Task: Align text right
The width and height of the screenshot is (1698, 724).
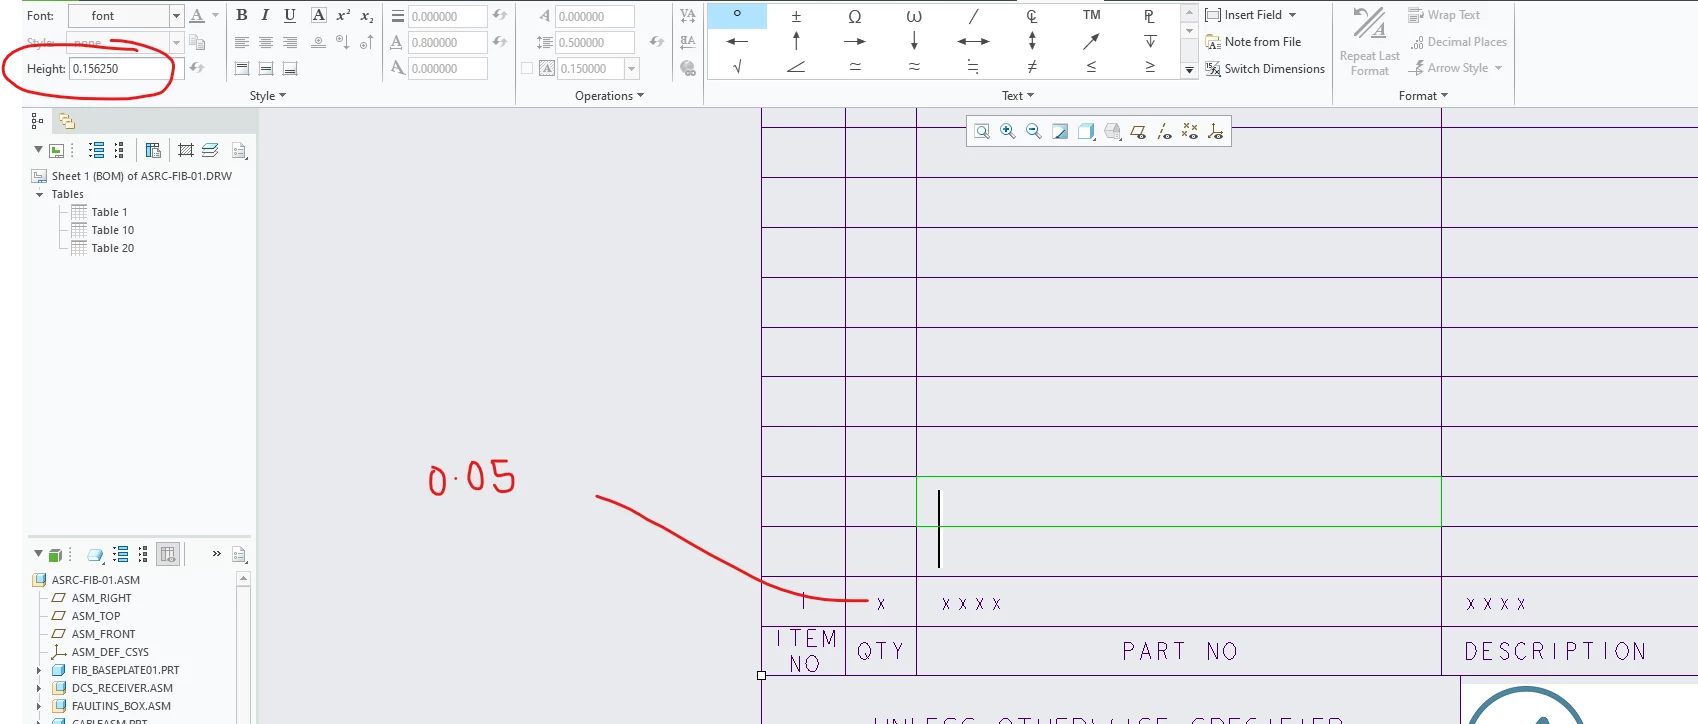Action: (290, 42)
